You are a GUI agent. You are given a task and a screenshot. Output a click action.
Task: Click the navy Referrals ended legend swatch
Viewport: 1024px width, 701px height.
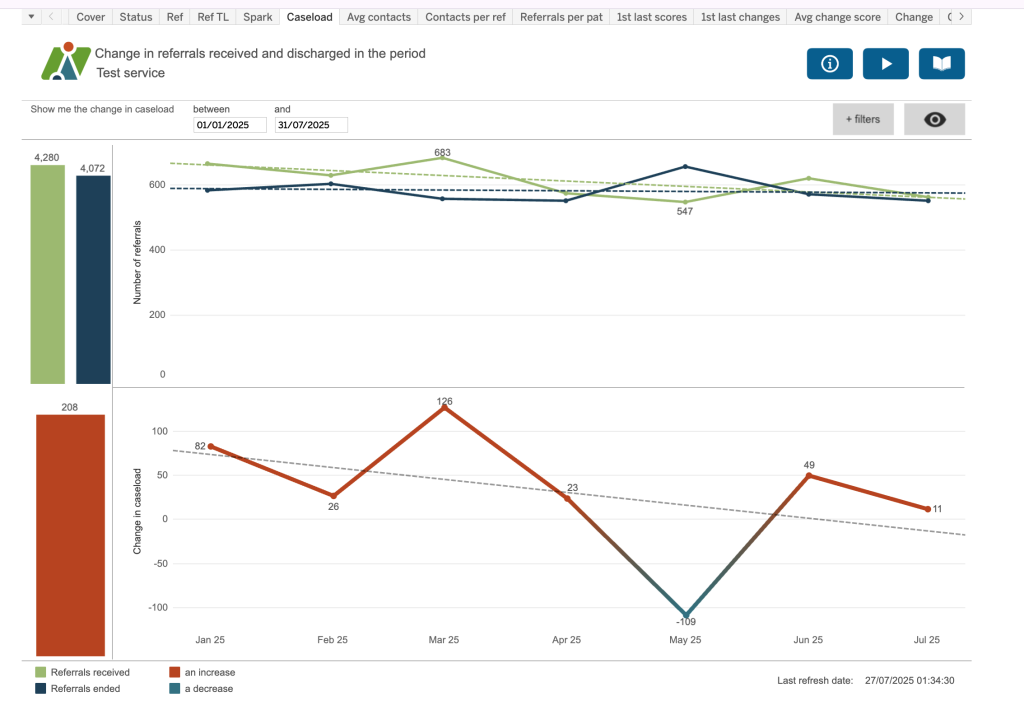click(41, 688)
